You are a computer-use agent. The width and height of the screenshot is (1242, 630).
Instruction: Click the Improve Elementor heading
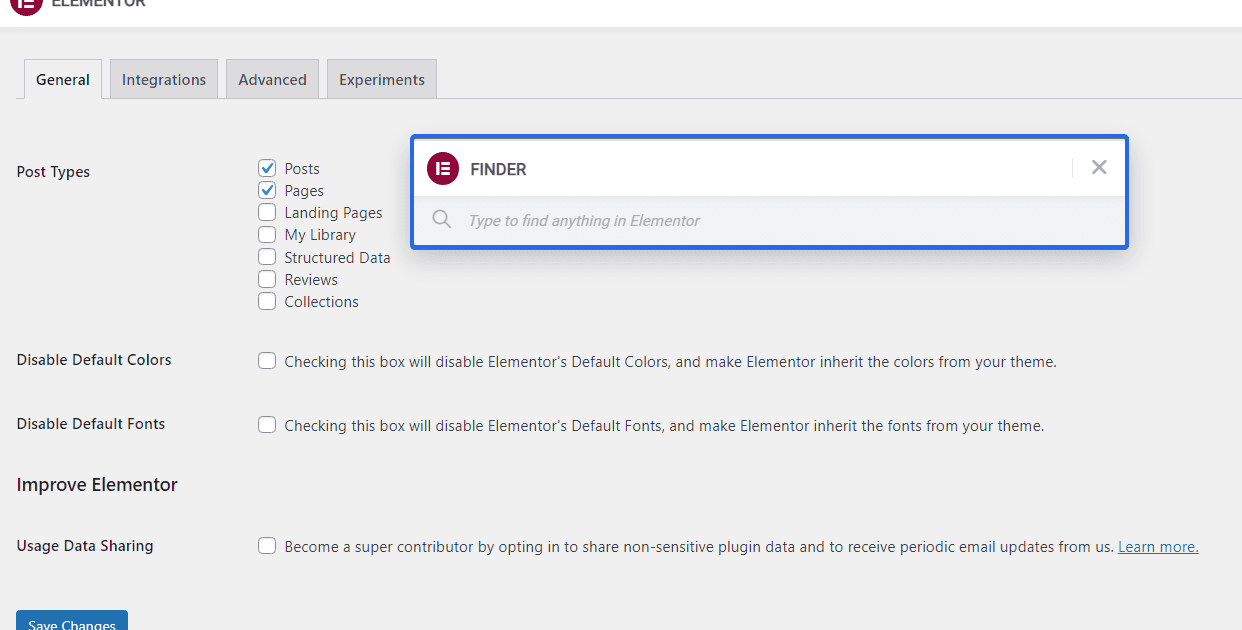97,485
